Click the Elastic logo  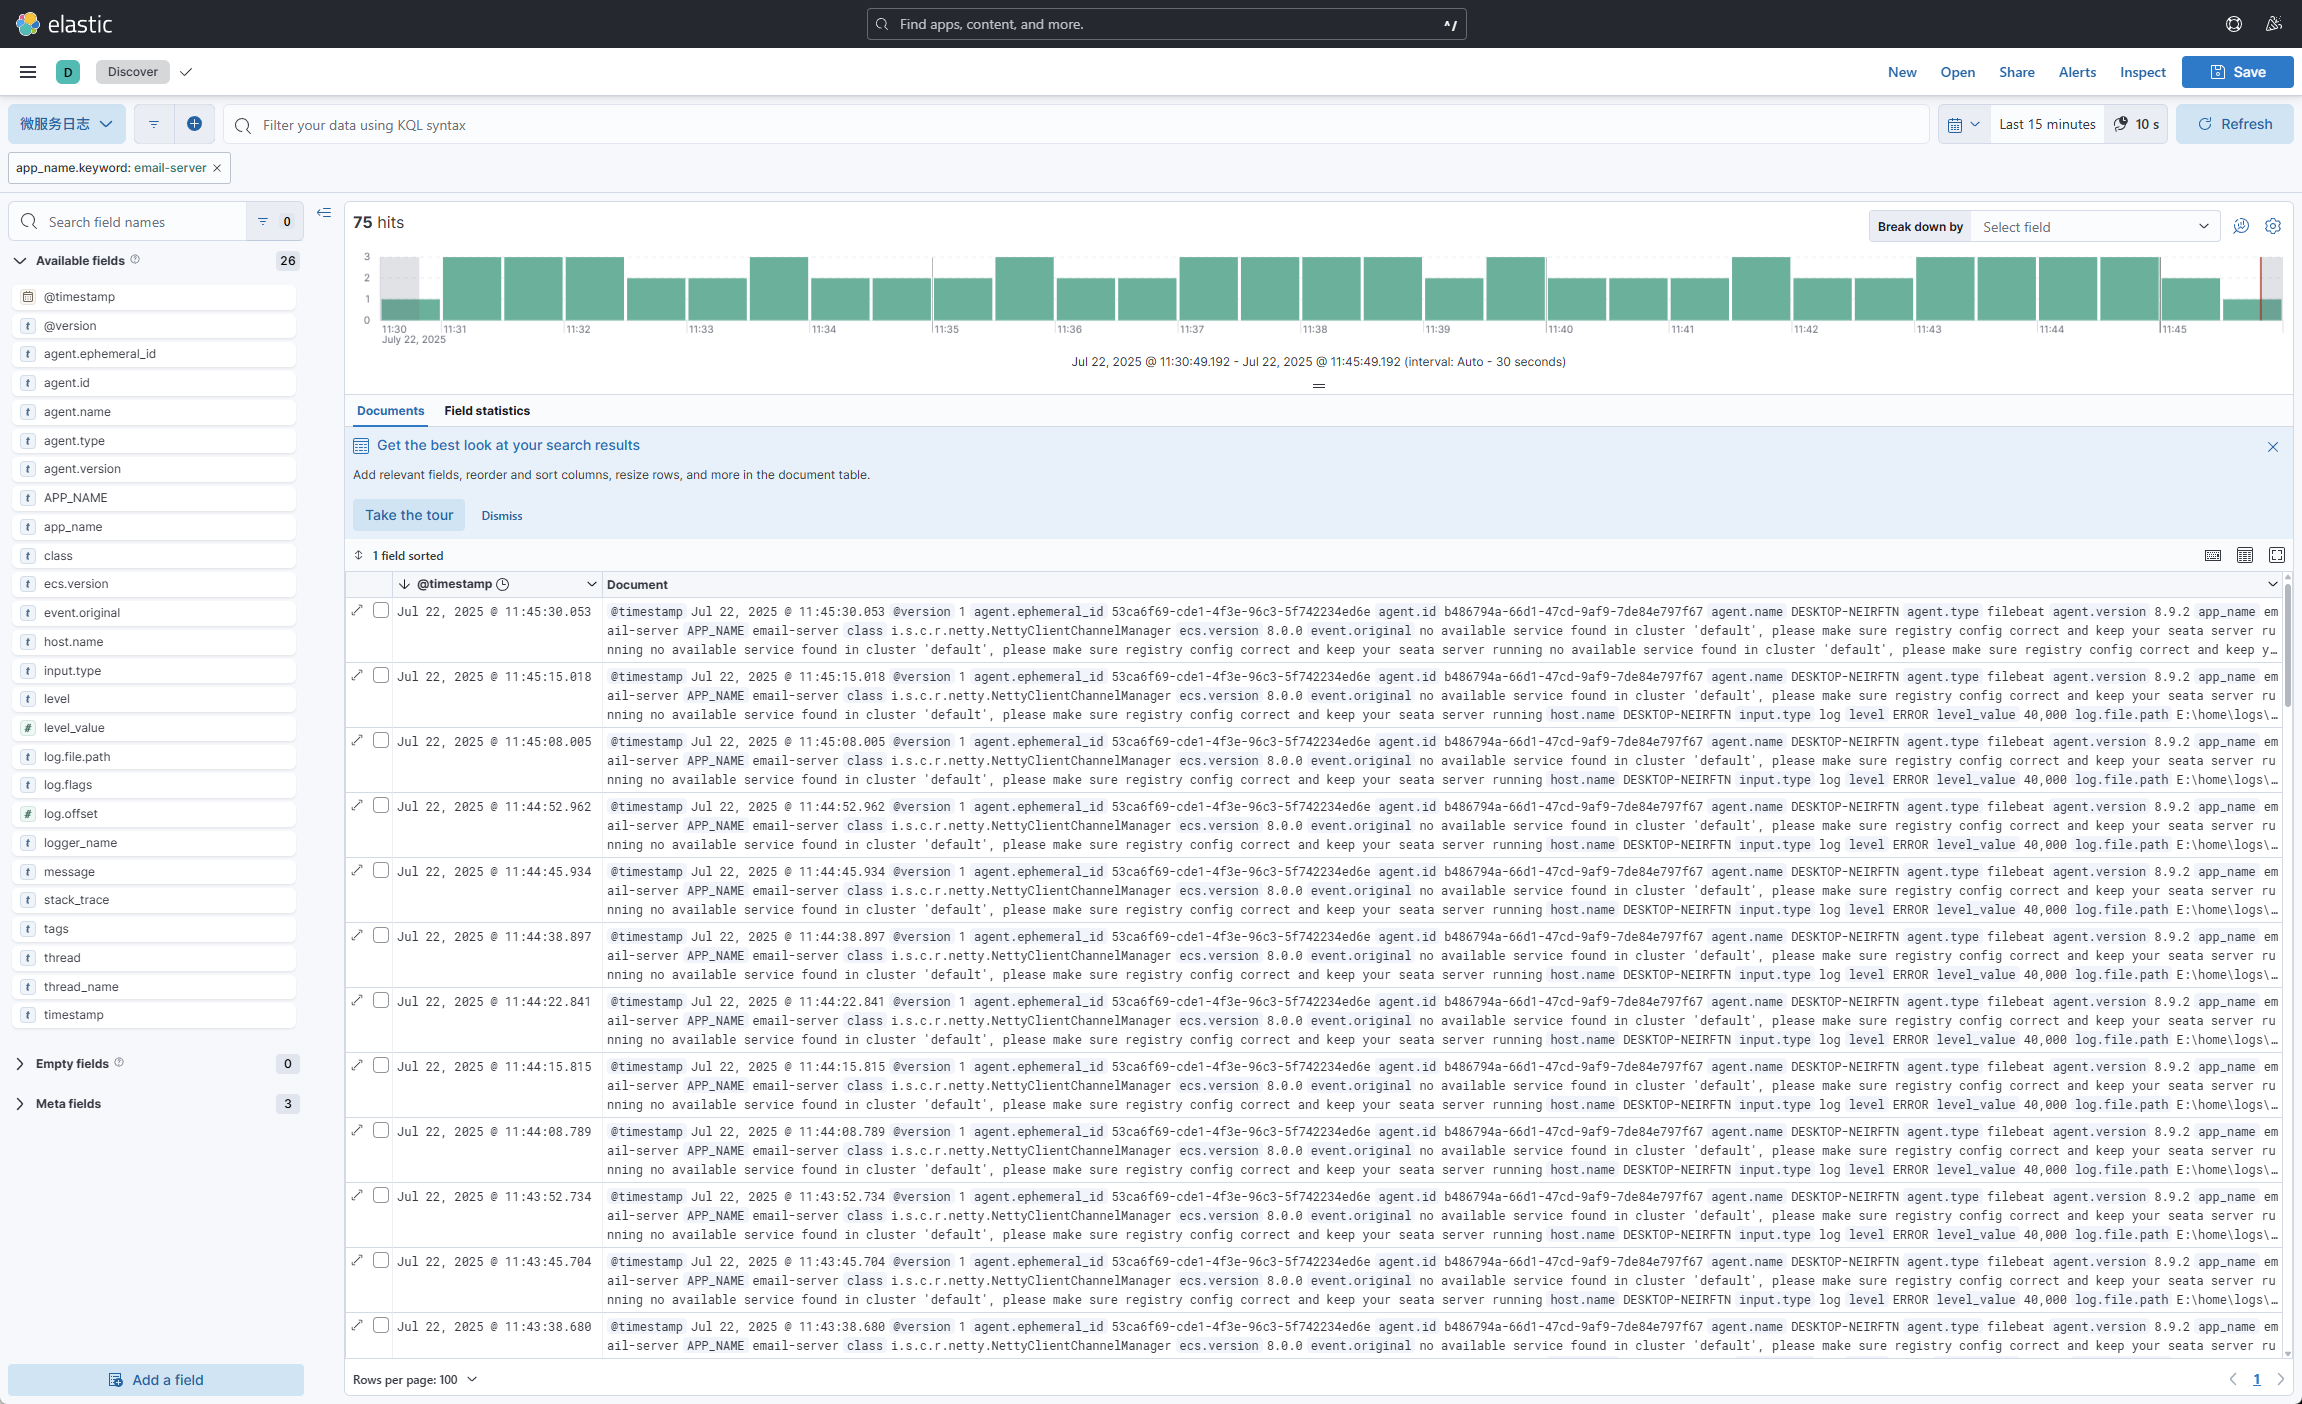(x=64, y=24)
